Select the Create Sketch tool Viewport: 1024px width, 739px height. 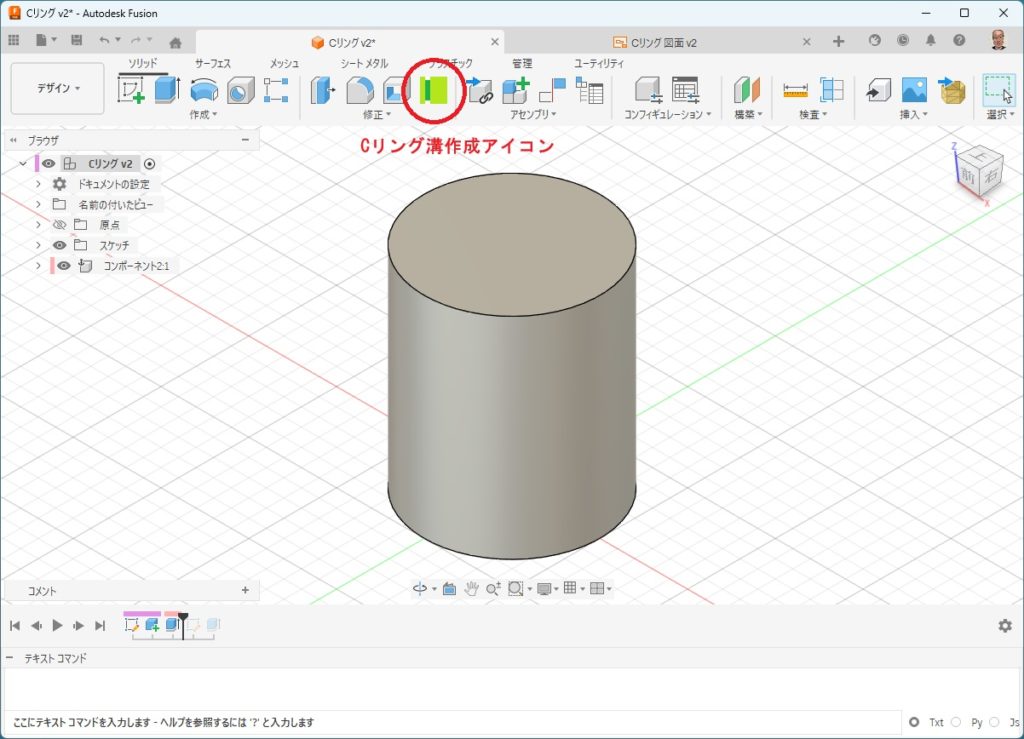(131, 91)
